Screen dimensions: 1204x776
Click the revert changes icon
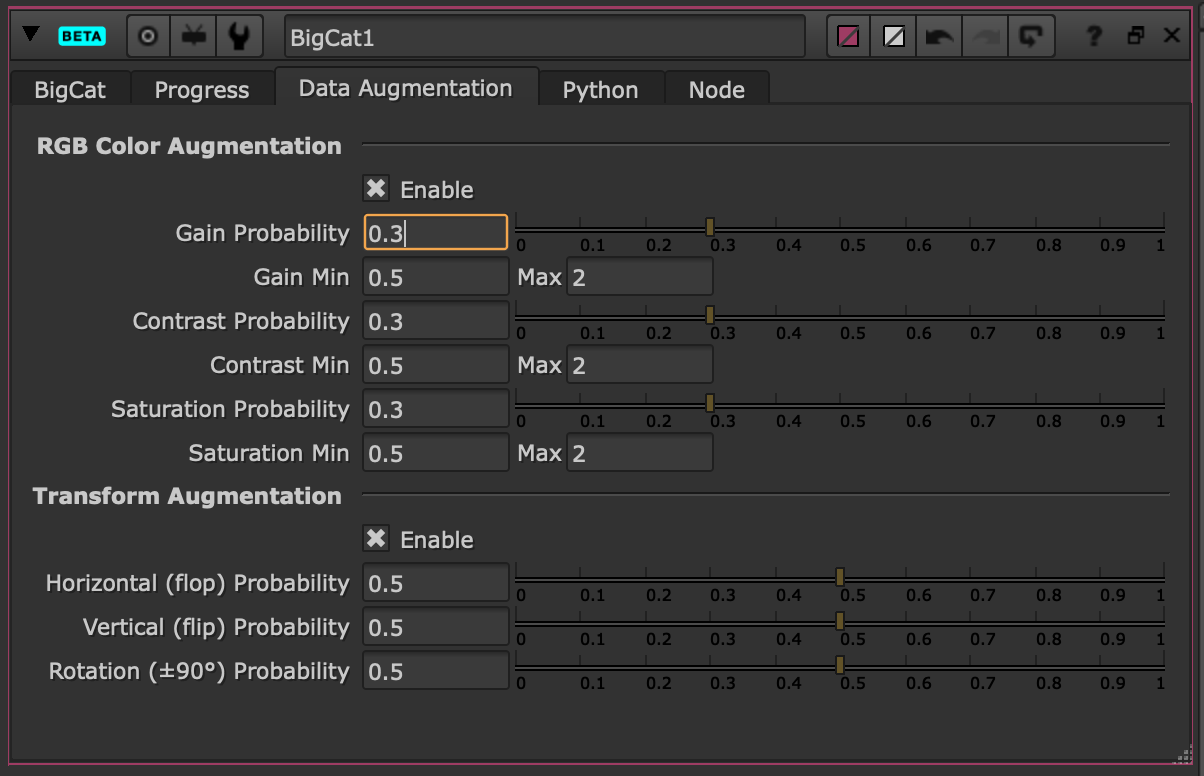tap(1029, 37)
